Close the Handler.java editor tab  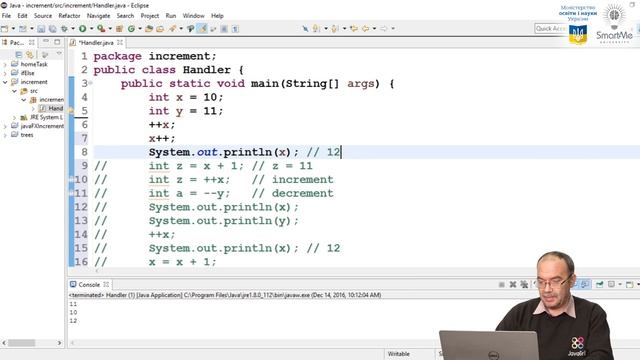[x=120, y=42]
